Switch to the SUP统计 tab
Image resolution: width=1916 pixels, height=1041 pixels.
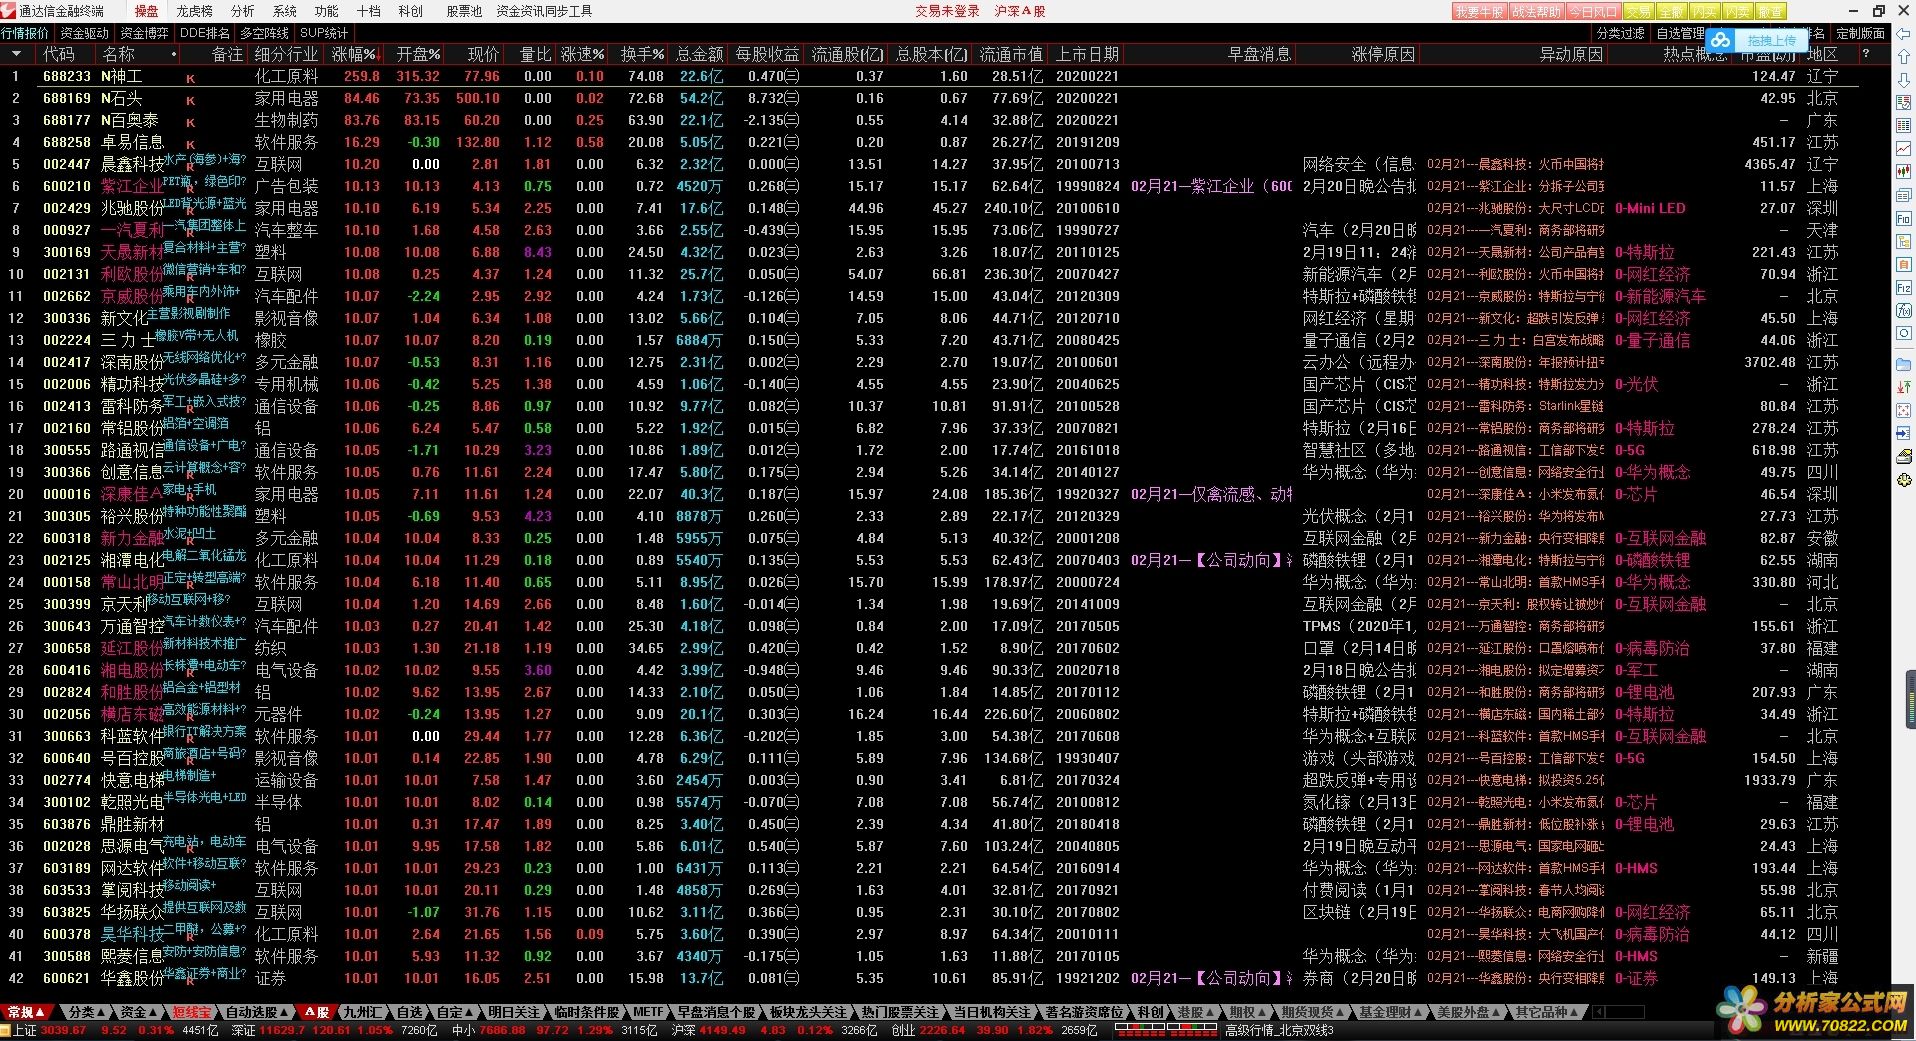(x=323, y=33)
